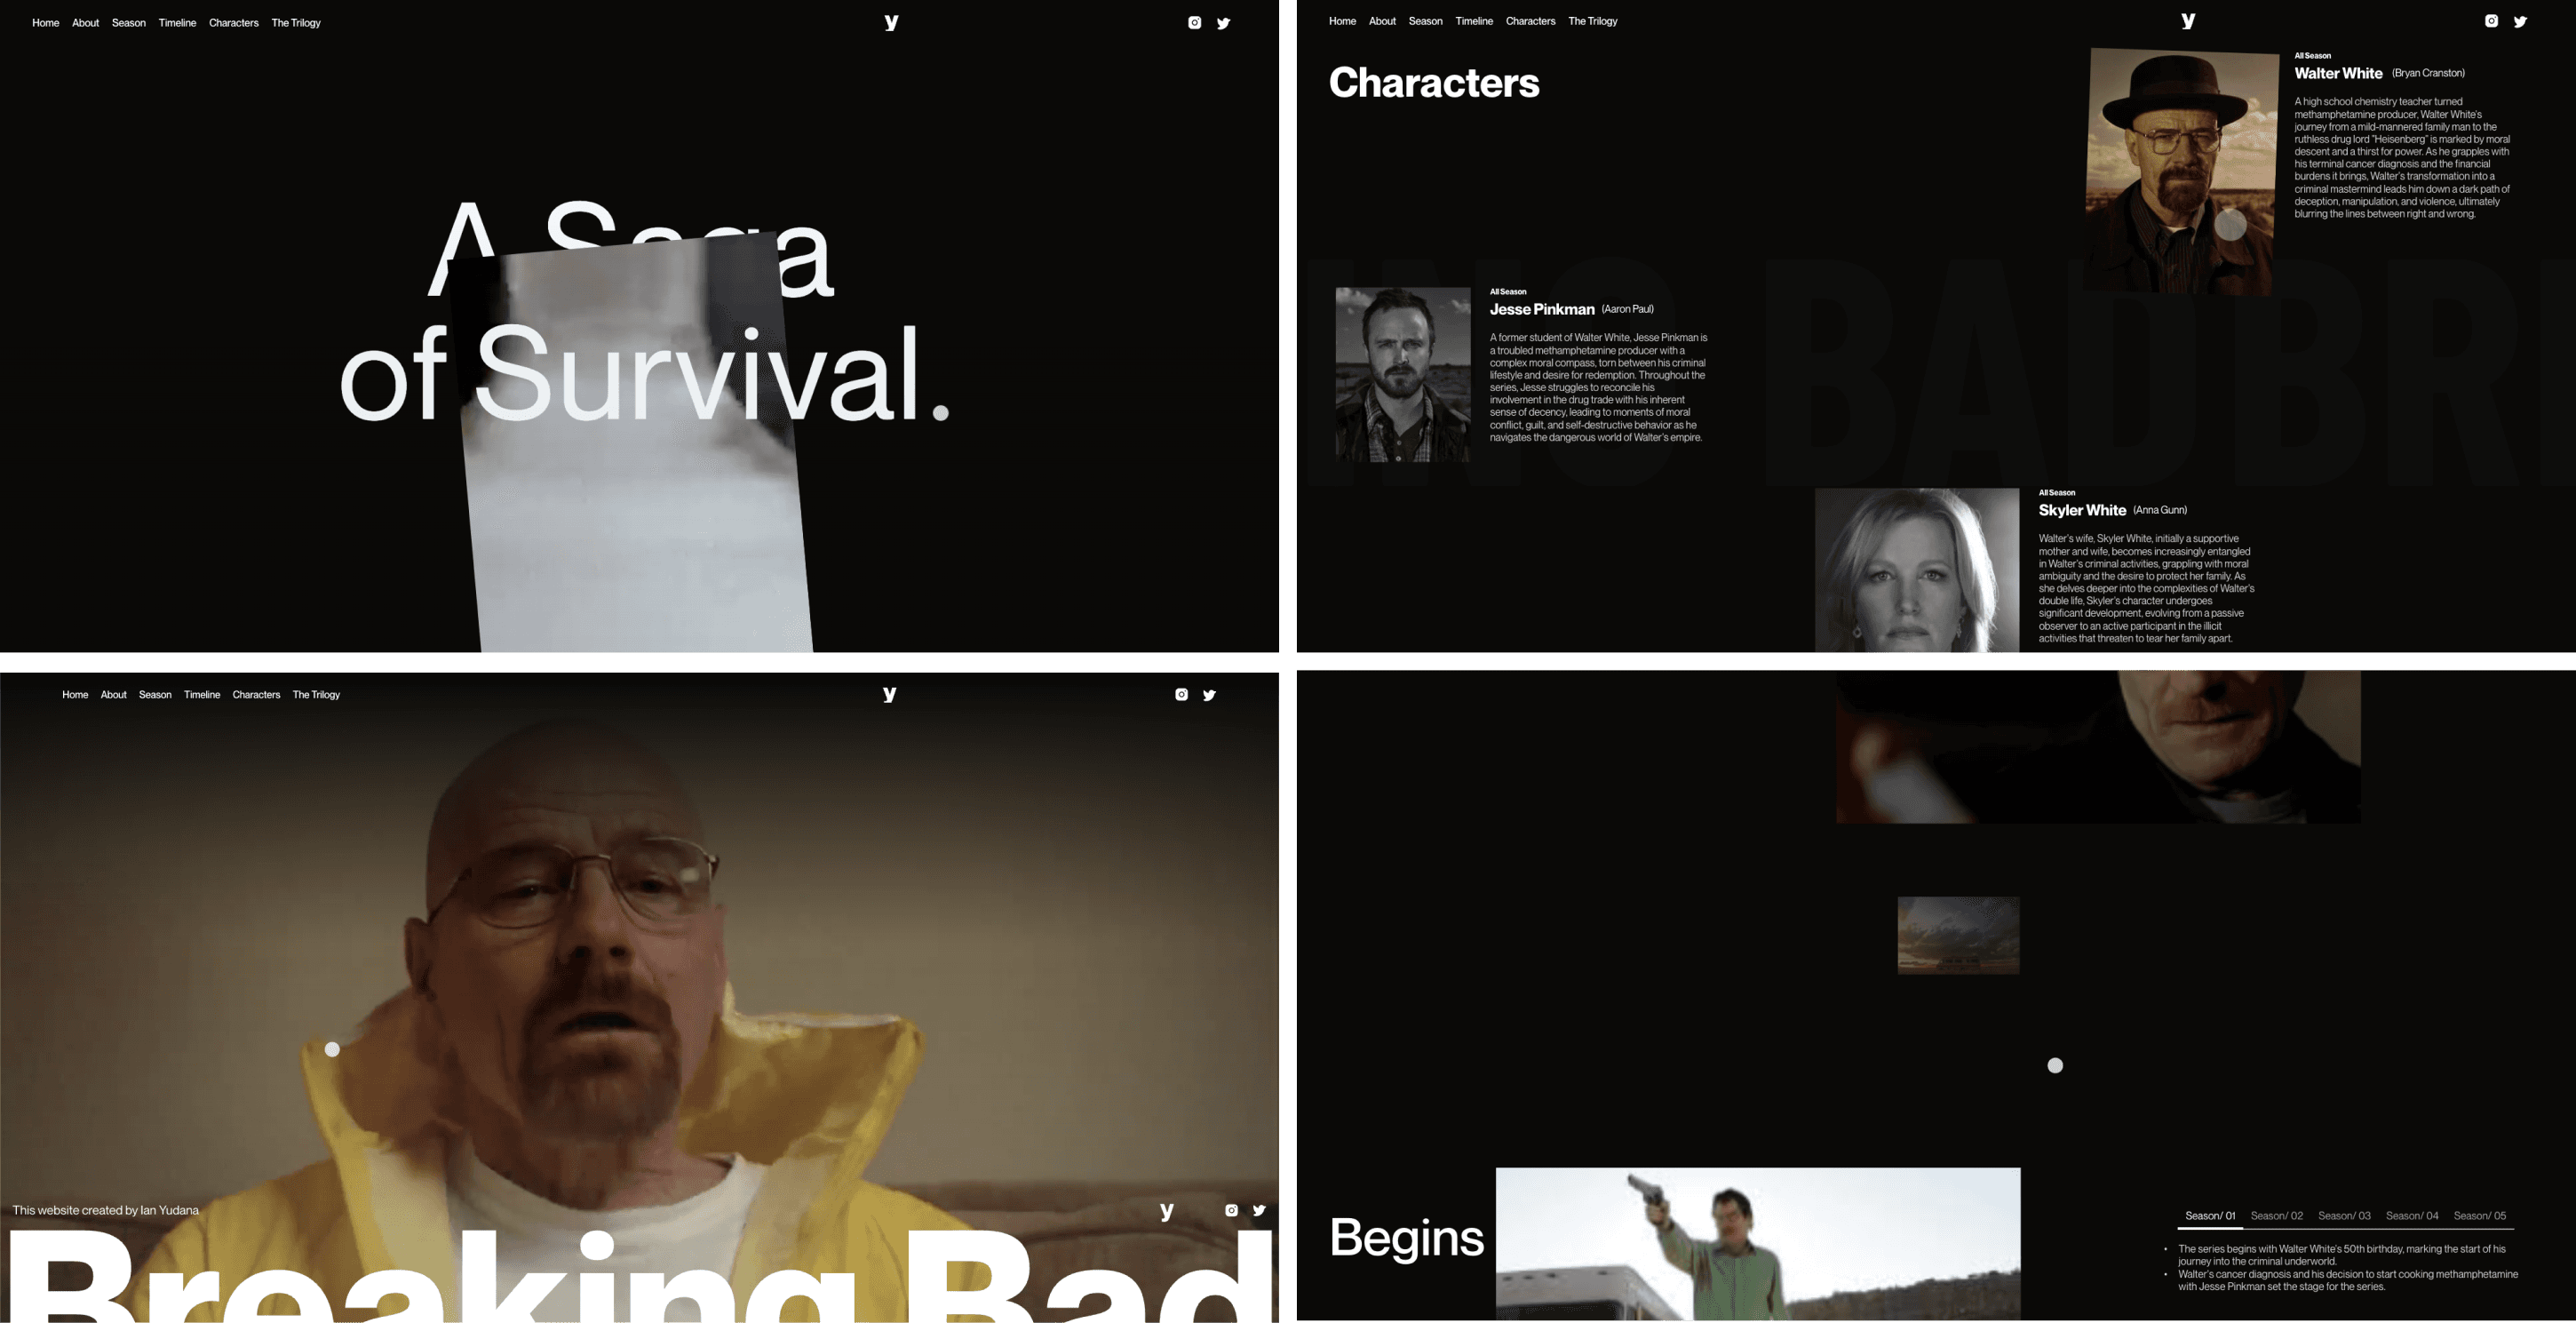The height and width of the screenshot is (1323, 2576).
Task: Click the 'Jesse Pinkman' character name
Action: 1542,310
